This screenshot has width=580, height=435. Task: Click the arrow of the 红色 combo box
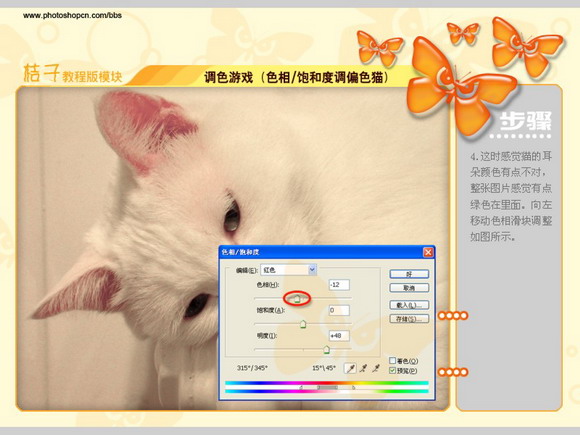(x=312, y=270)
